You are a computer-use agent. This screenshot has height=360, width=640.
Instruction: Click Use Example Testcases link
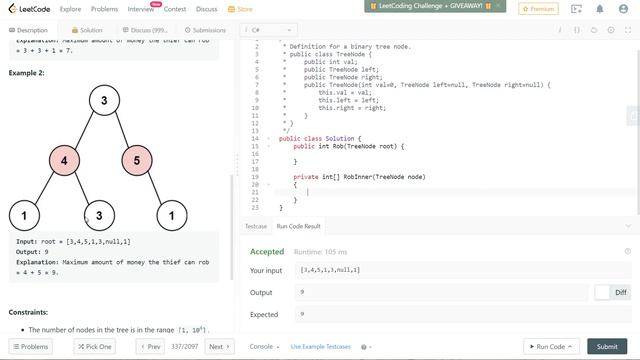320,347
